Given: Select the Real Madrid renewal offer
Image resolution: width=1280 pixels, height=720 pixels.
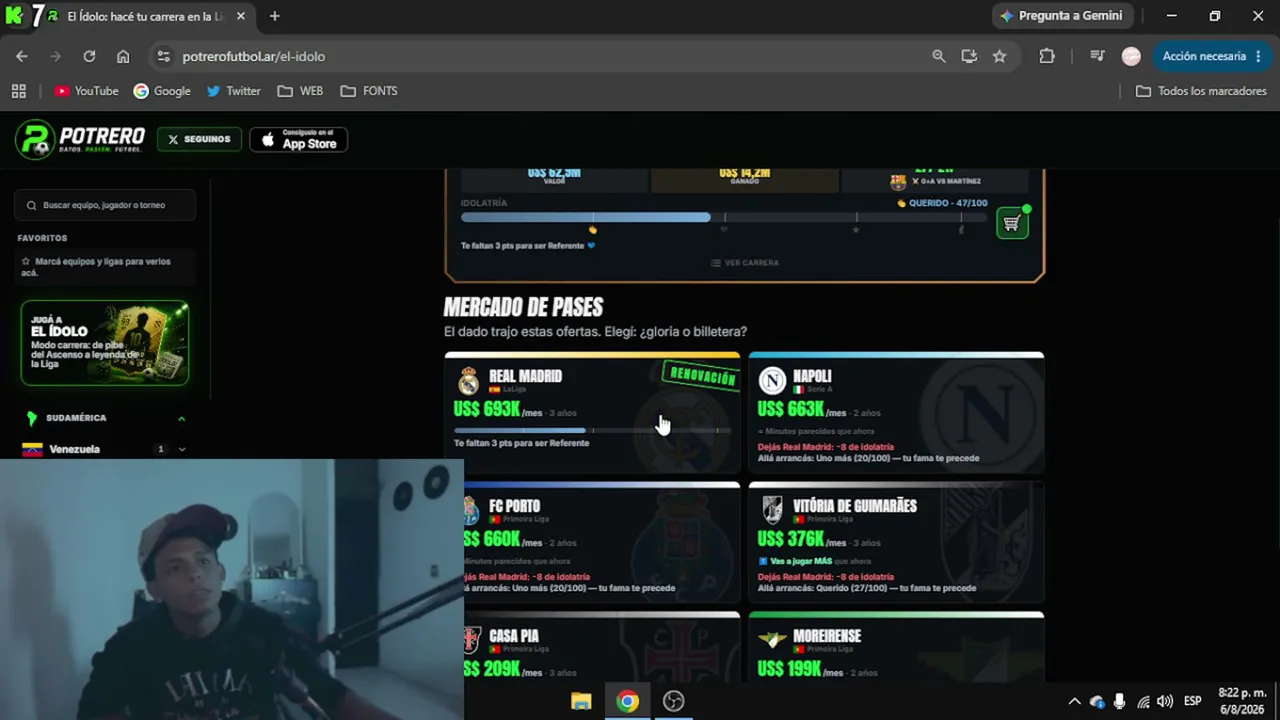Looking at the screenshot, I should click(592, 412).
